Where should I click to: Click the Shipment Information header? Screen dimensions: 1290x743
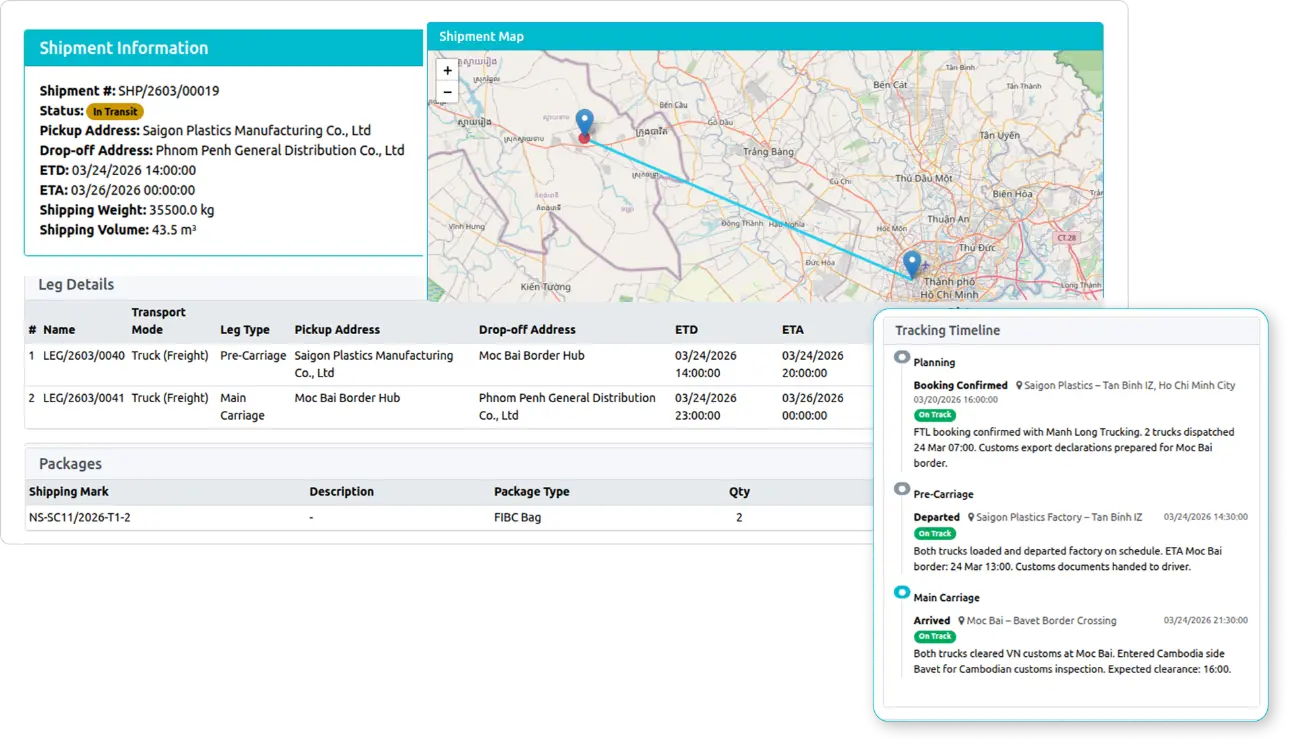223,48
